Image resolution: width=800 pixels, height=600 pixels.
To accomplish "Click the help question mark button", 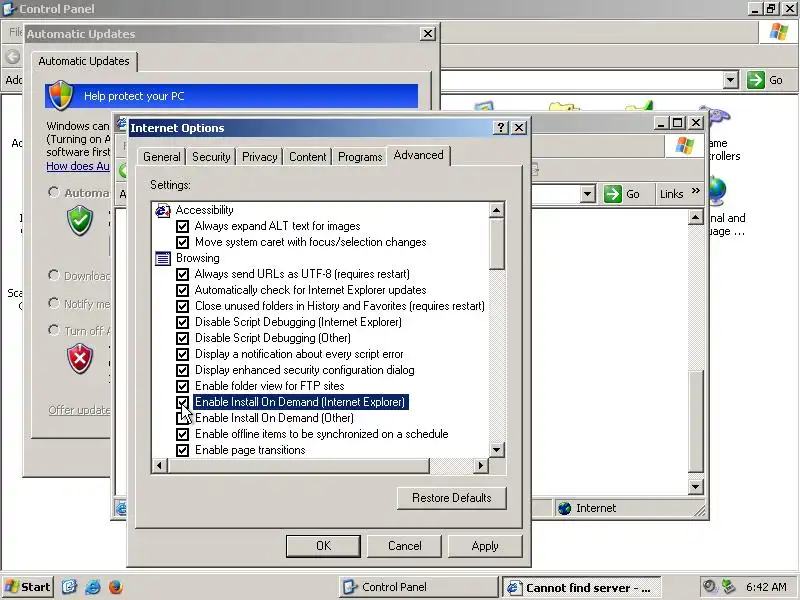I will (x=501, y=128).
